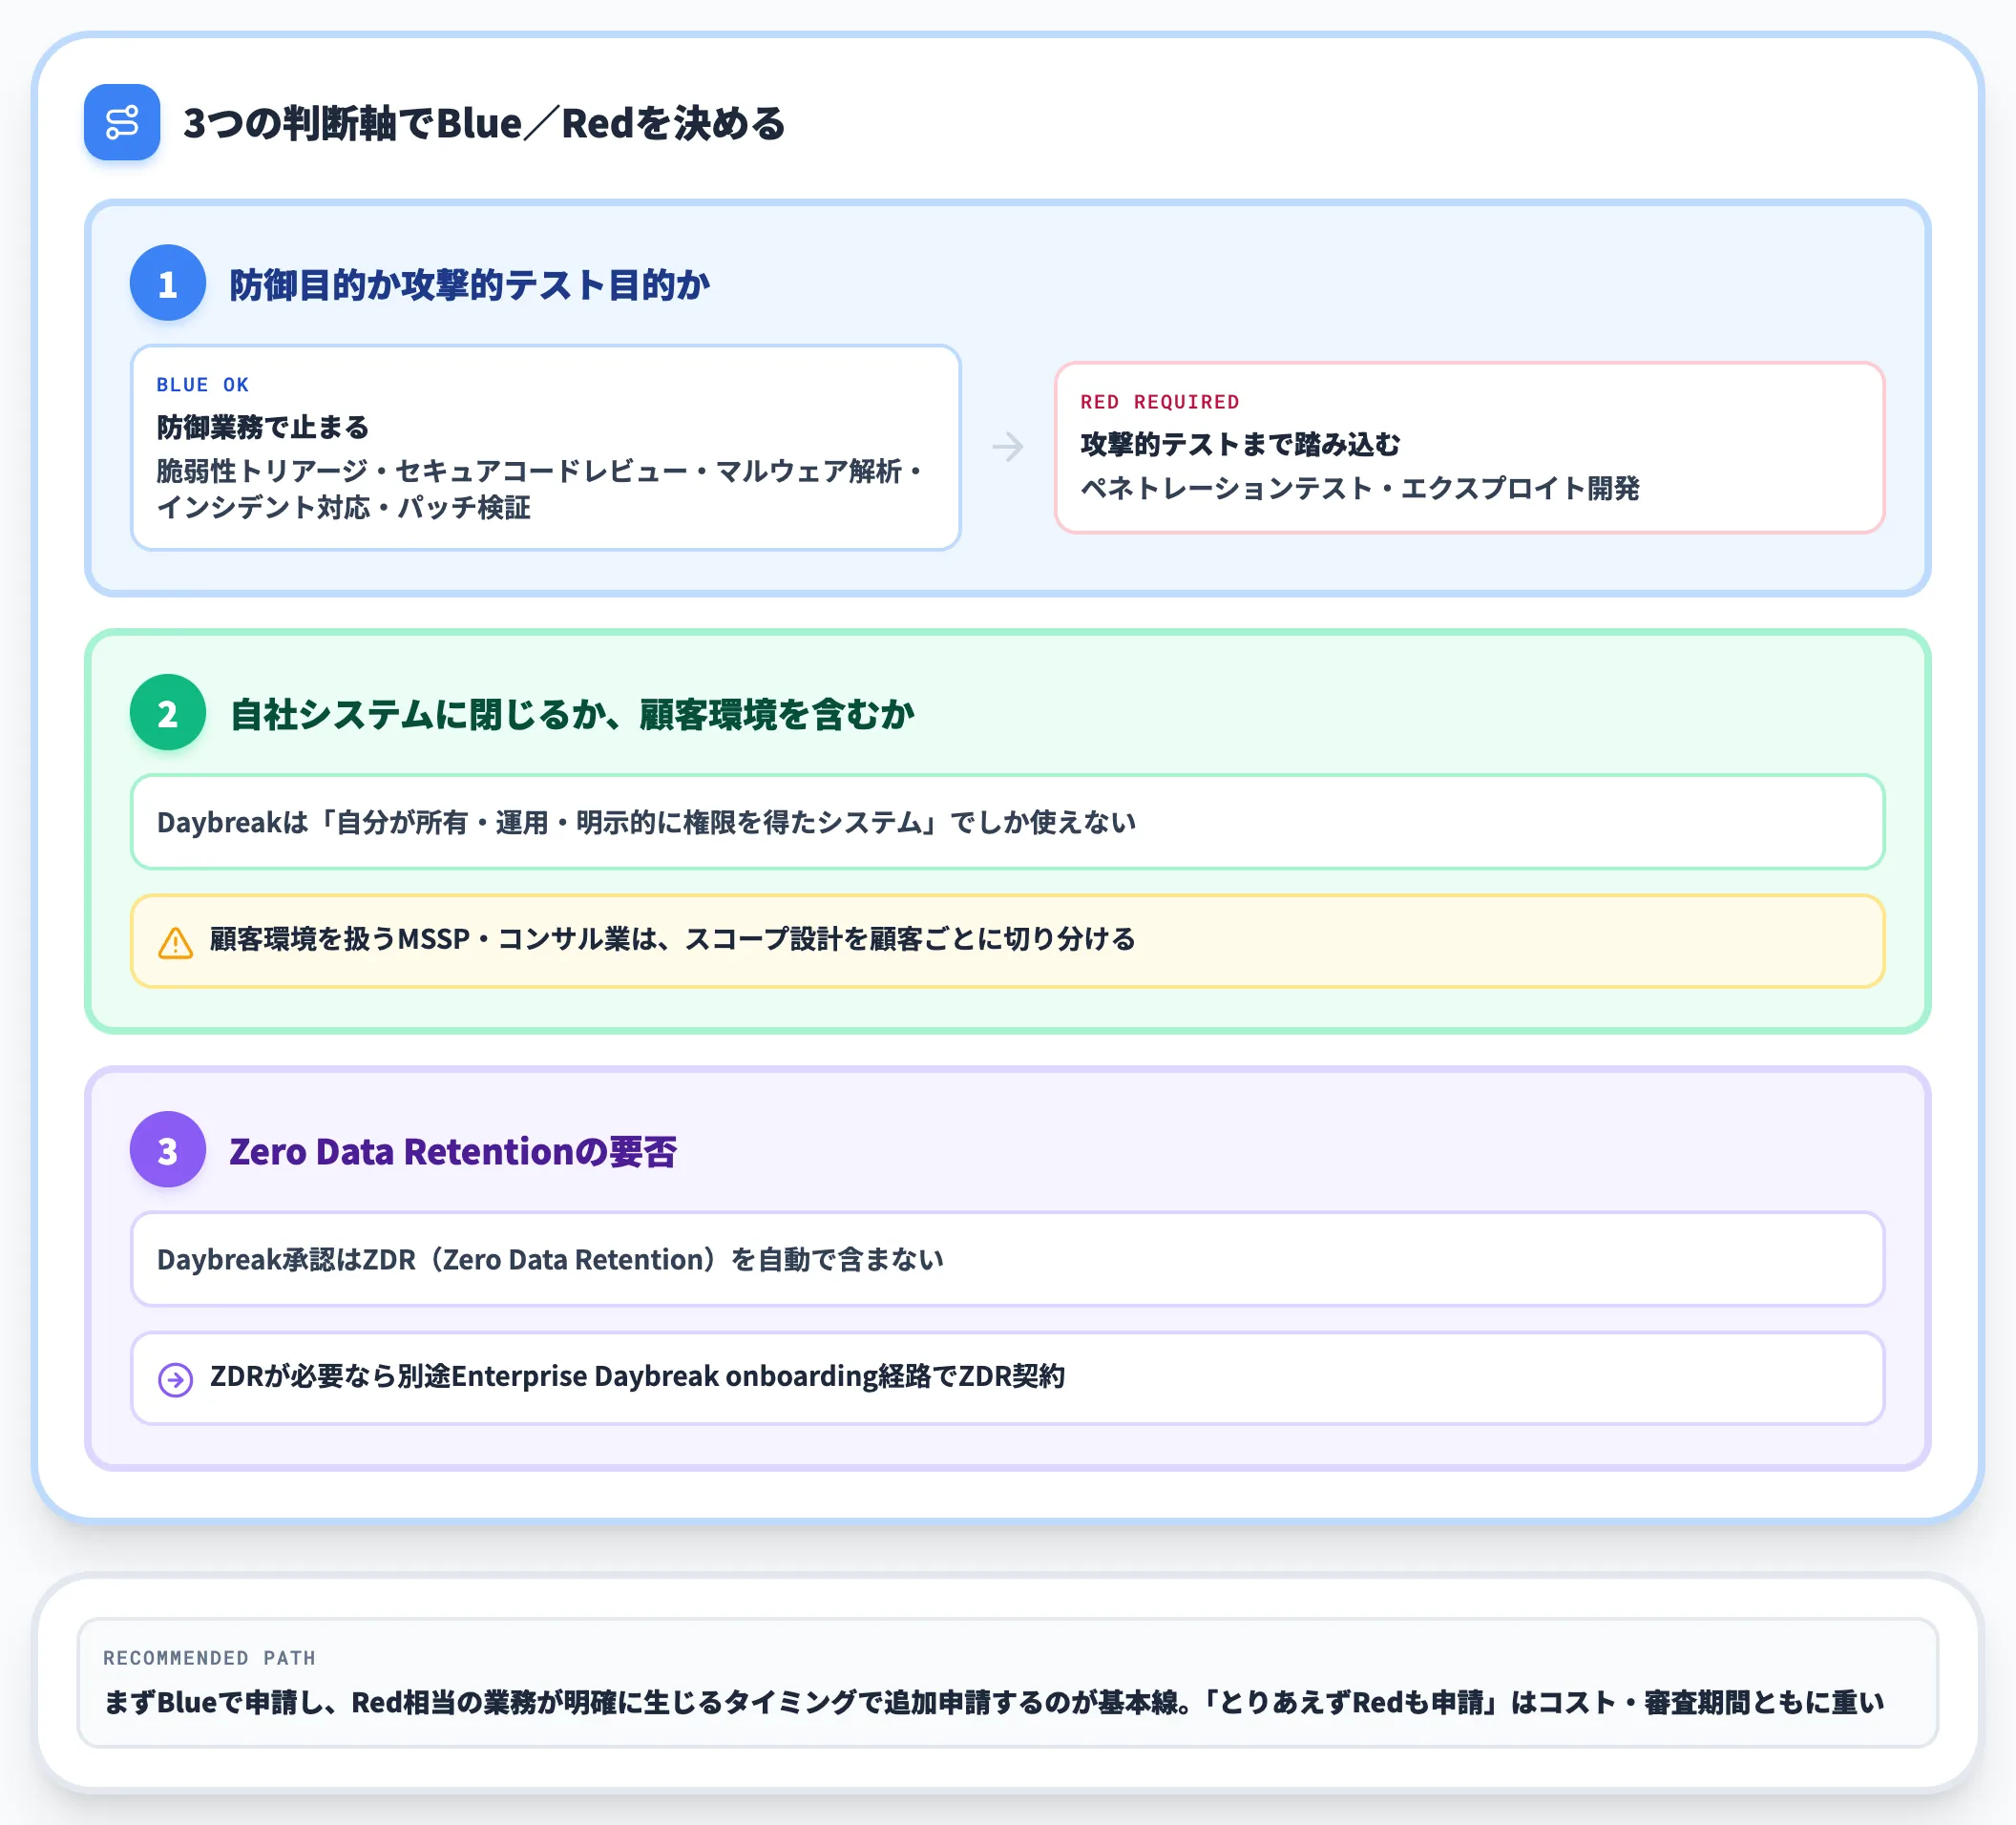Select the BLUE OK label

click(203, 385)
